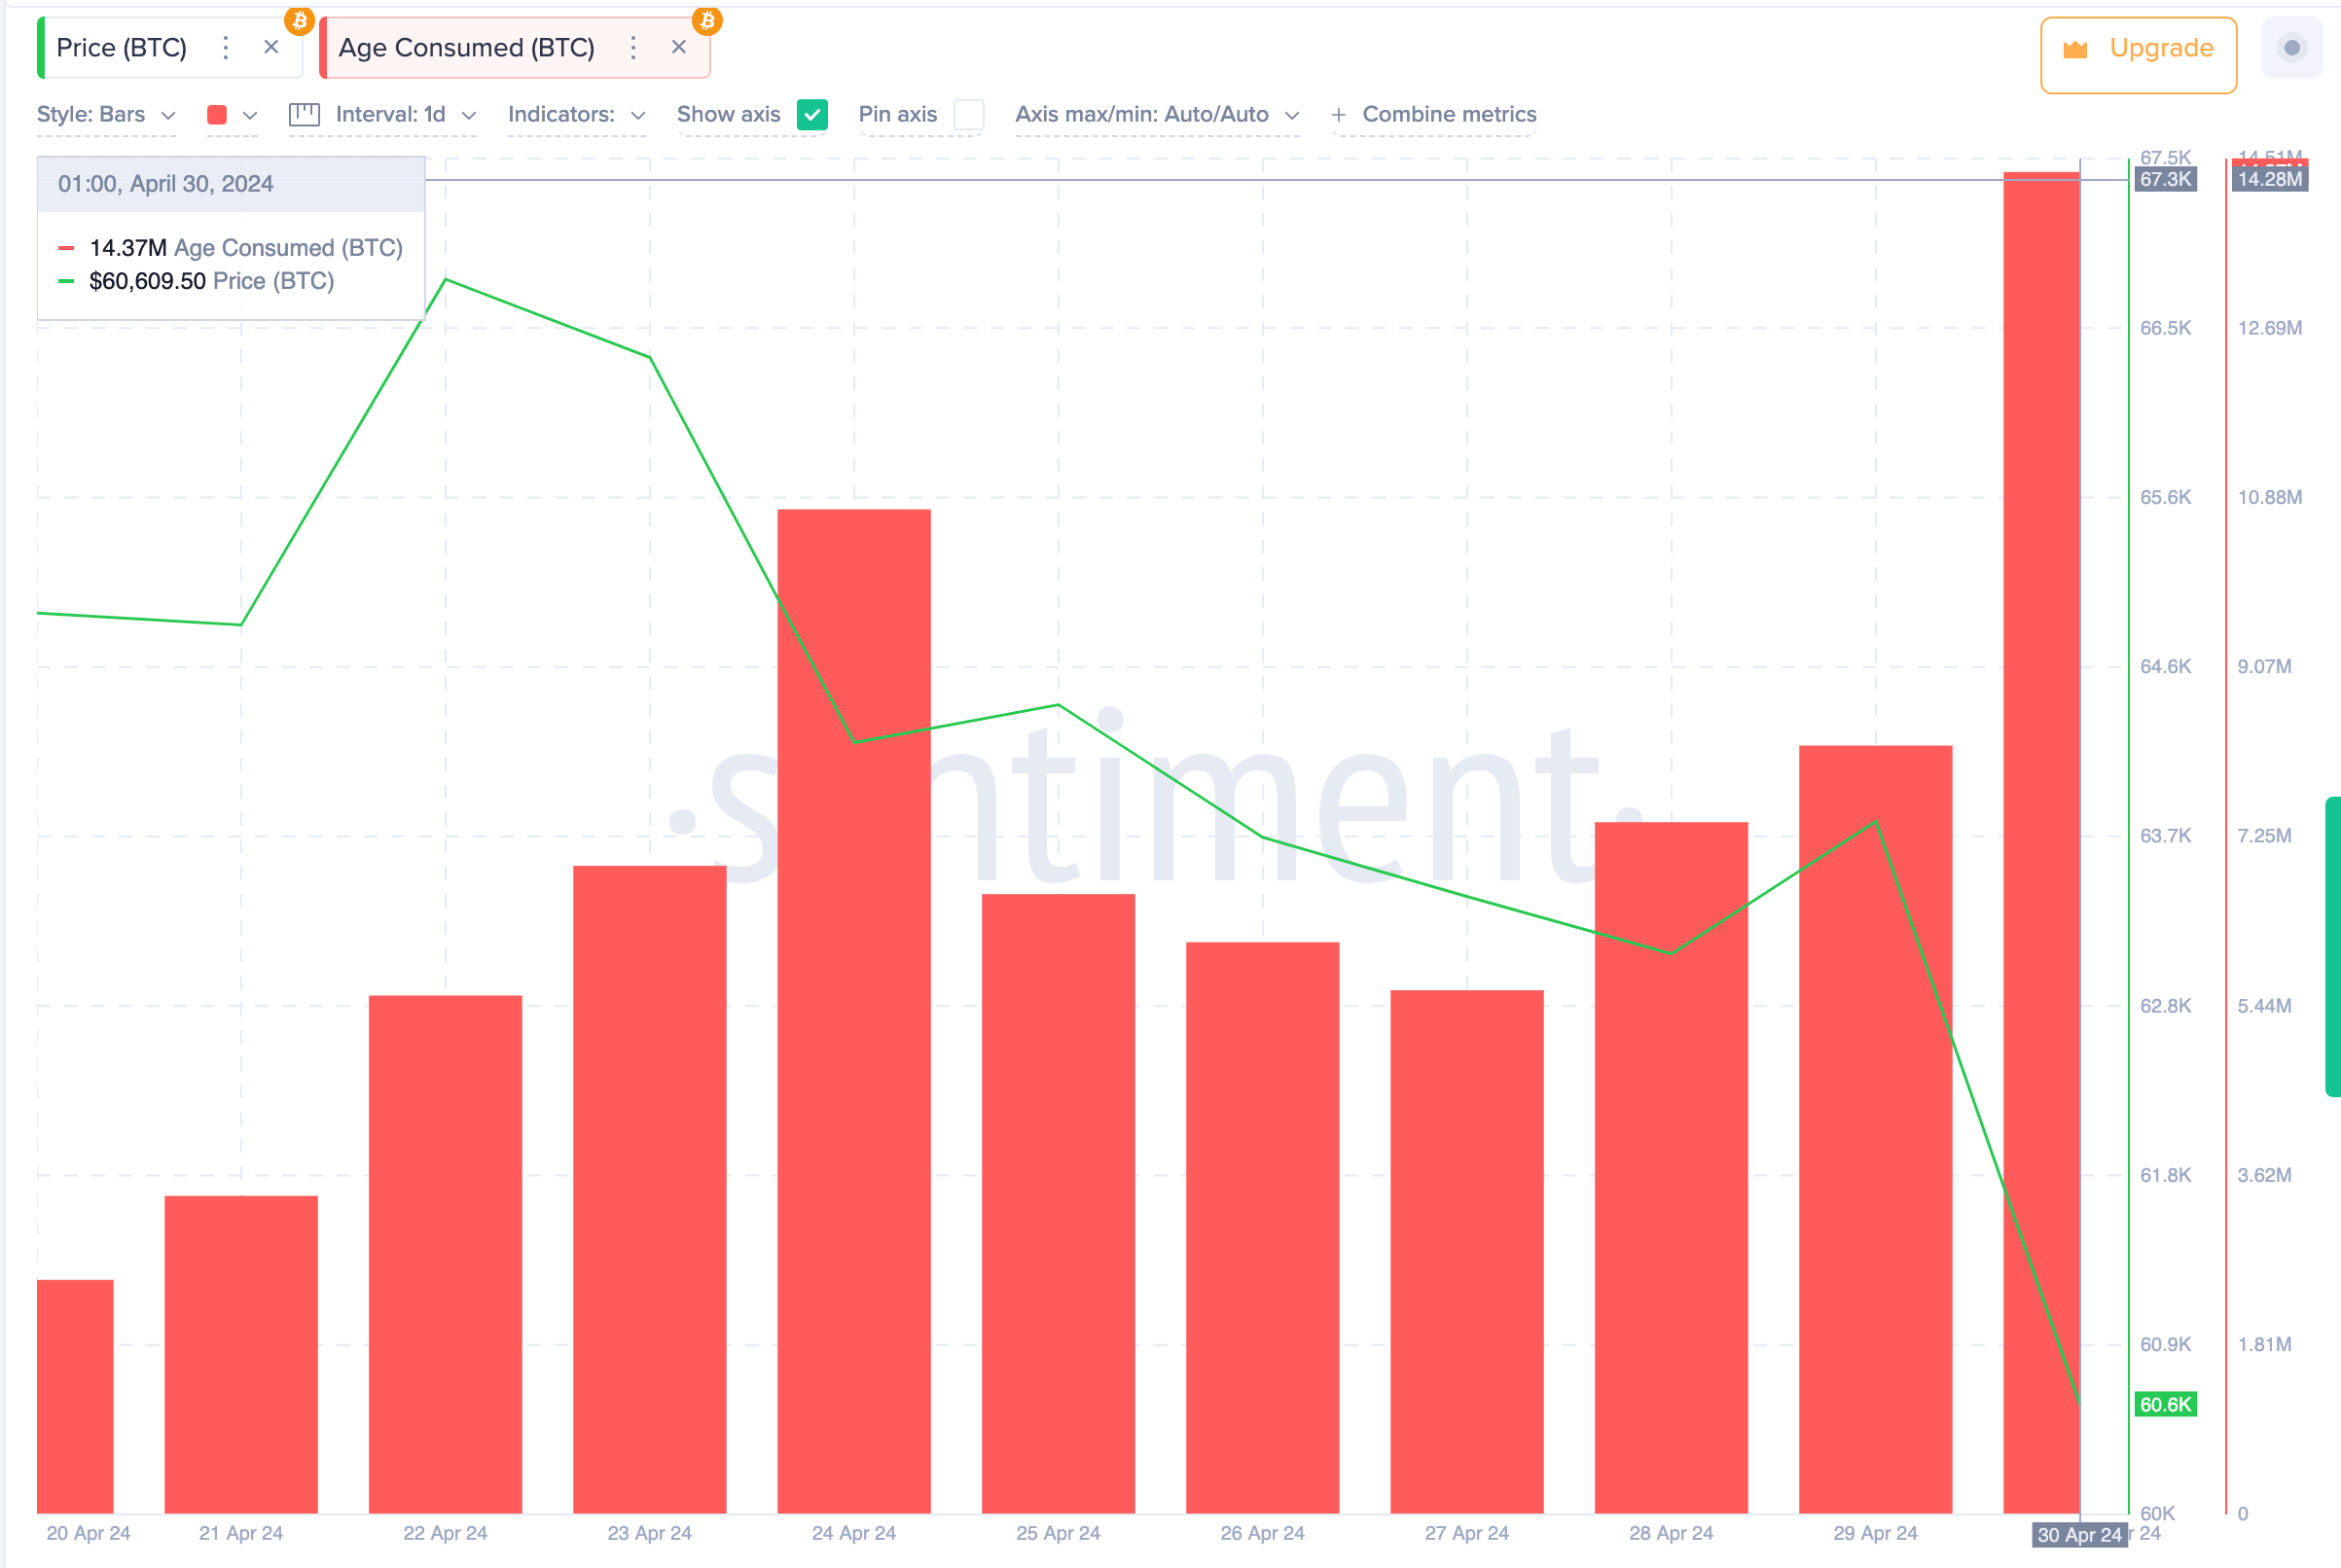2341x1568 pixels.
Task: Select the Age Consumed (BTC) tab
Action: [x=466, y=48]
